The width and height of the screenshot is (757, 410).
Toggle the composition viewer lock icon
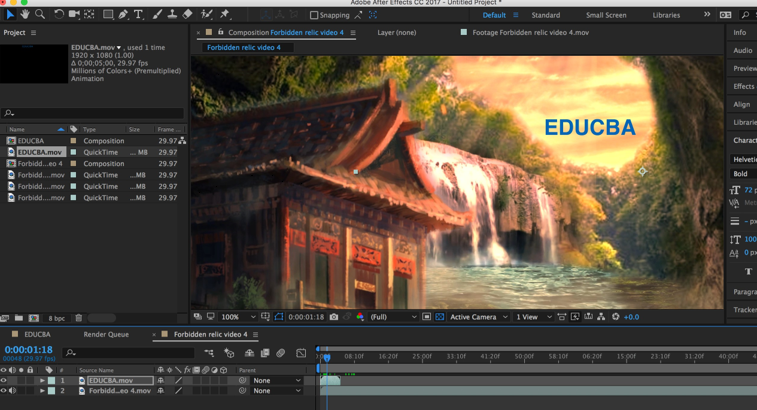(x=221, y=32)
